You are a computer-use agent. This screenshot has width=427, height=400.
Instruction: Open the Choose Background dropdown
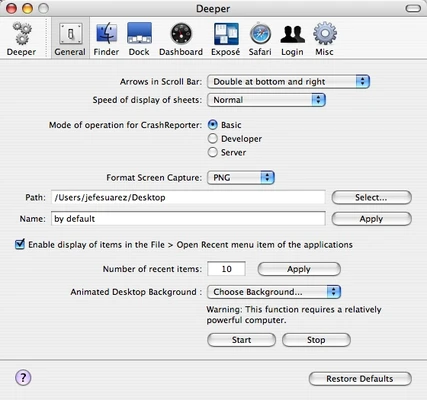pos(274,292)
